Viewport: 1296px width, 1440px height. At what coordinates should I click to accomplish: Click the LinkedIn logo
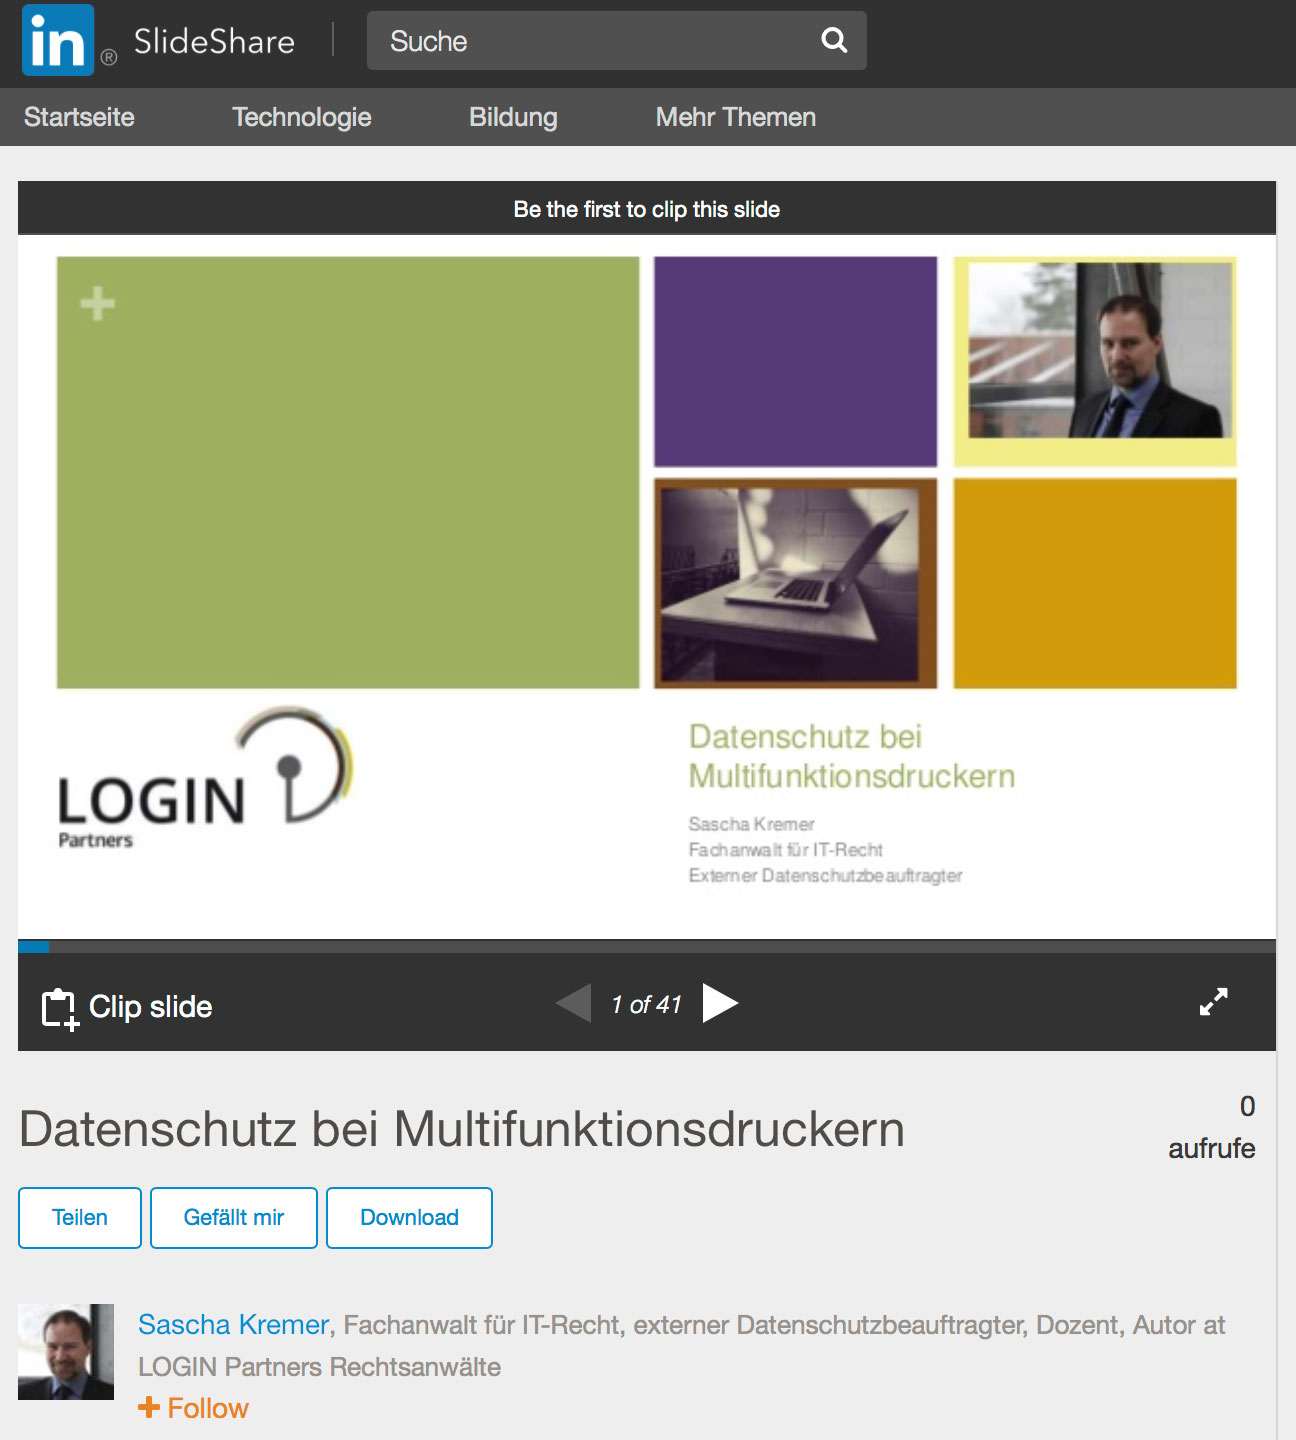pos(57,38)
